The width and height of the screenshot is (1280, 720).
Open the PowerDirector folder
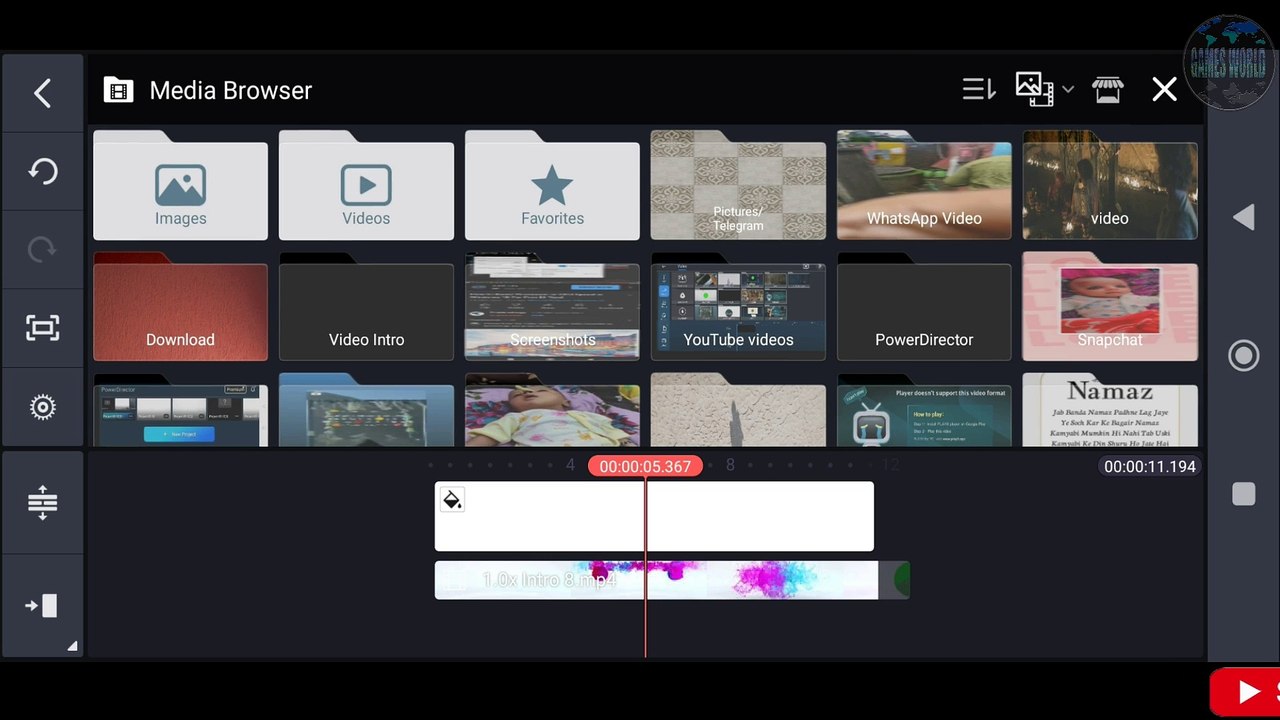coord(924,307)
